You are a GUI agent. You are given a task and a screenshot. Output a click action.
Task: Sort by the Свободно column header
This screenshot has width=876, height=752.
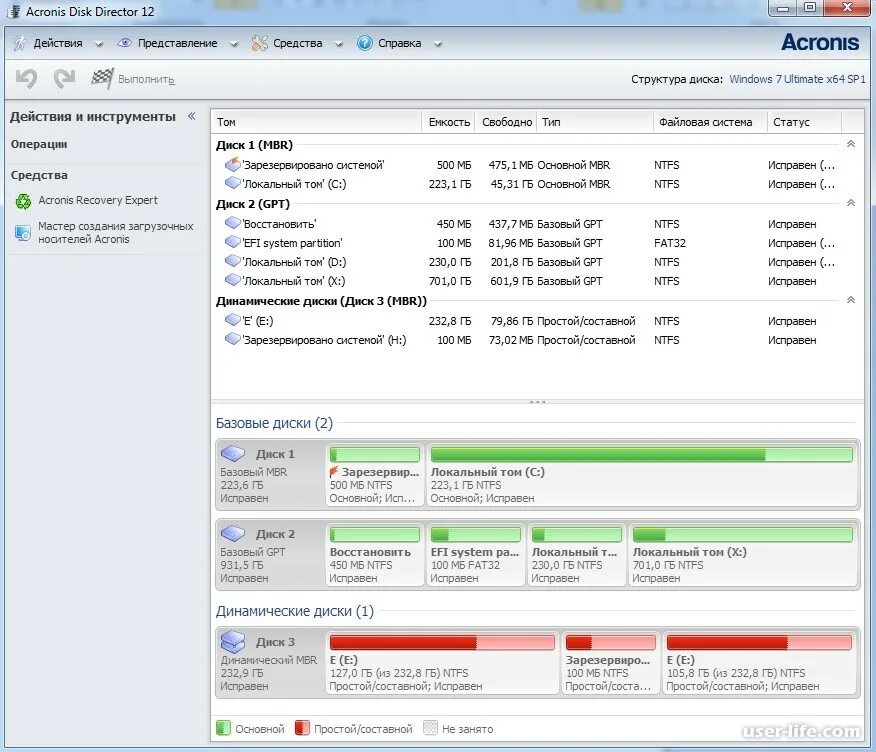click(506, 122)
